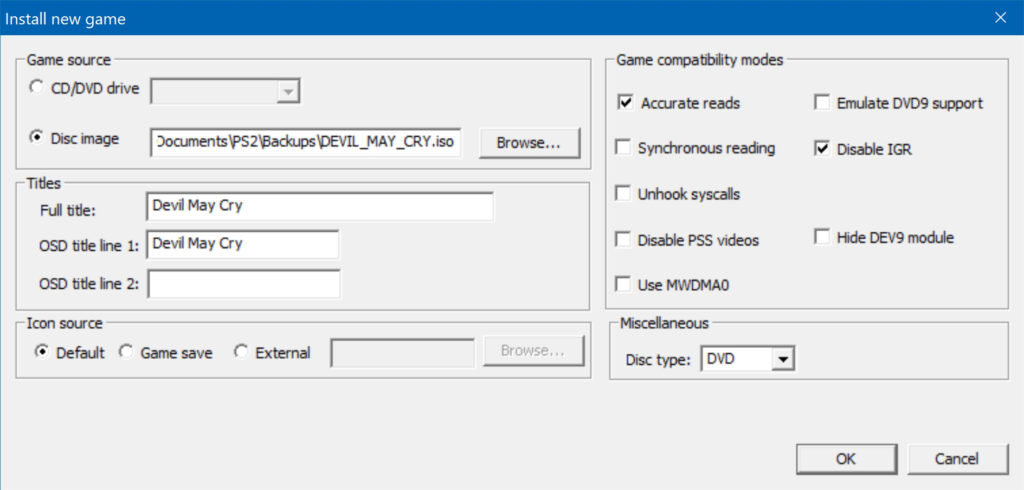
Task: Click Browse next to Disc image
Action: point(529,143)
